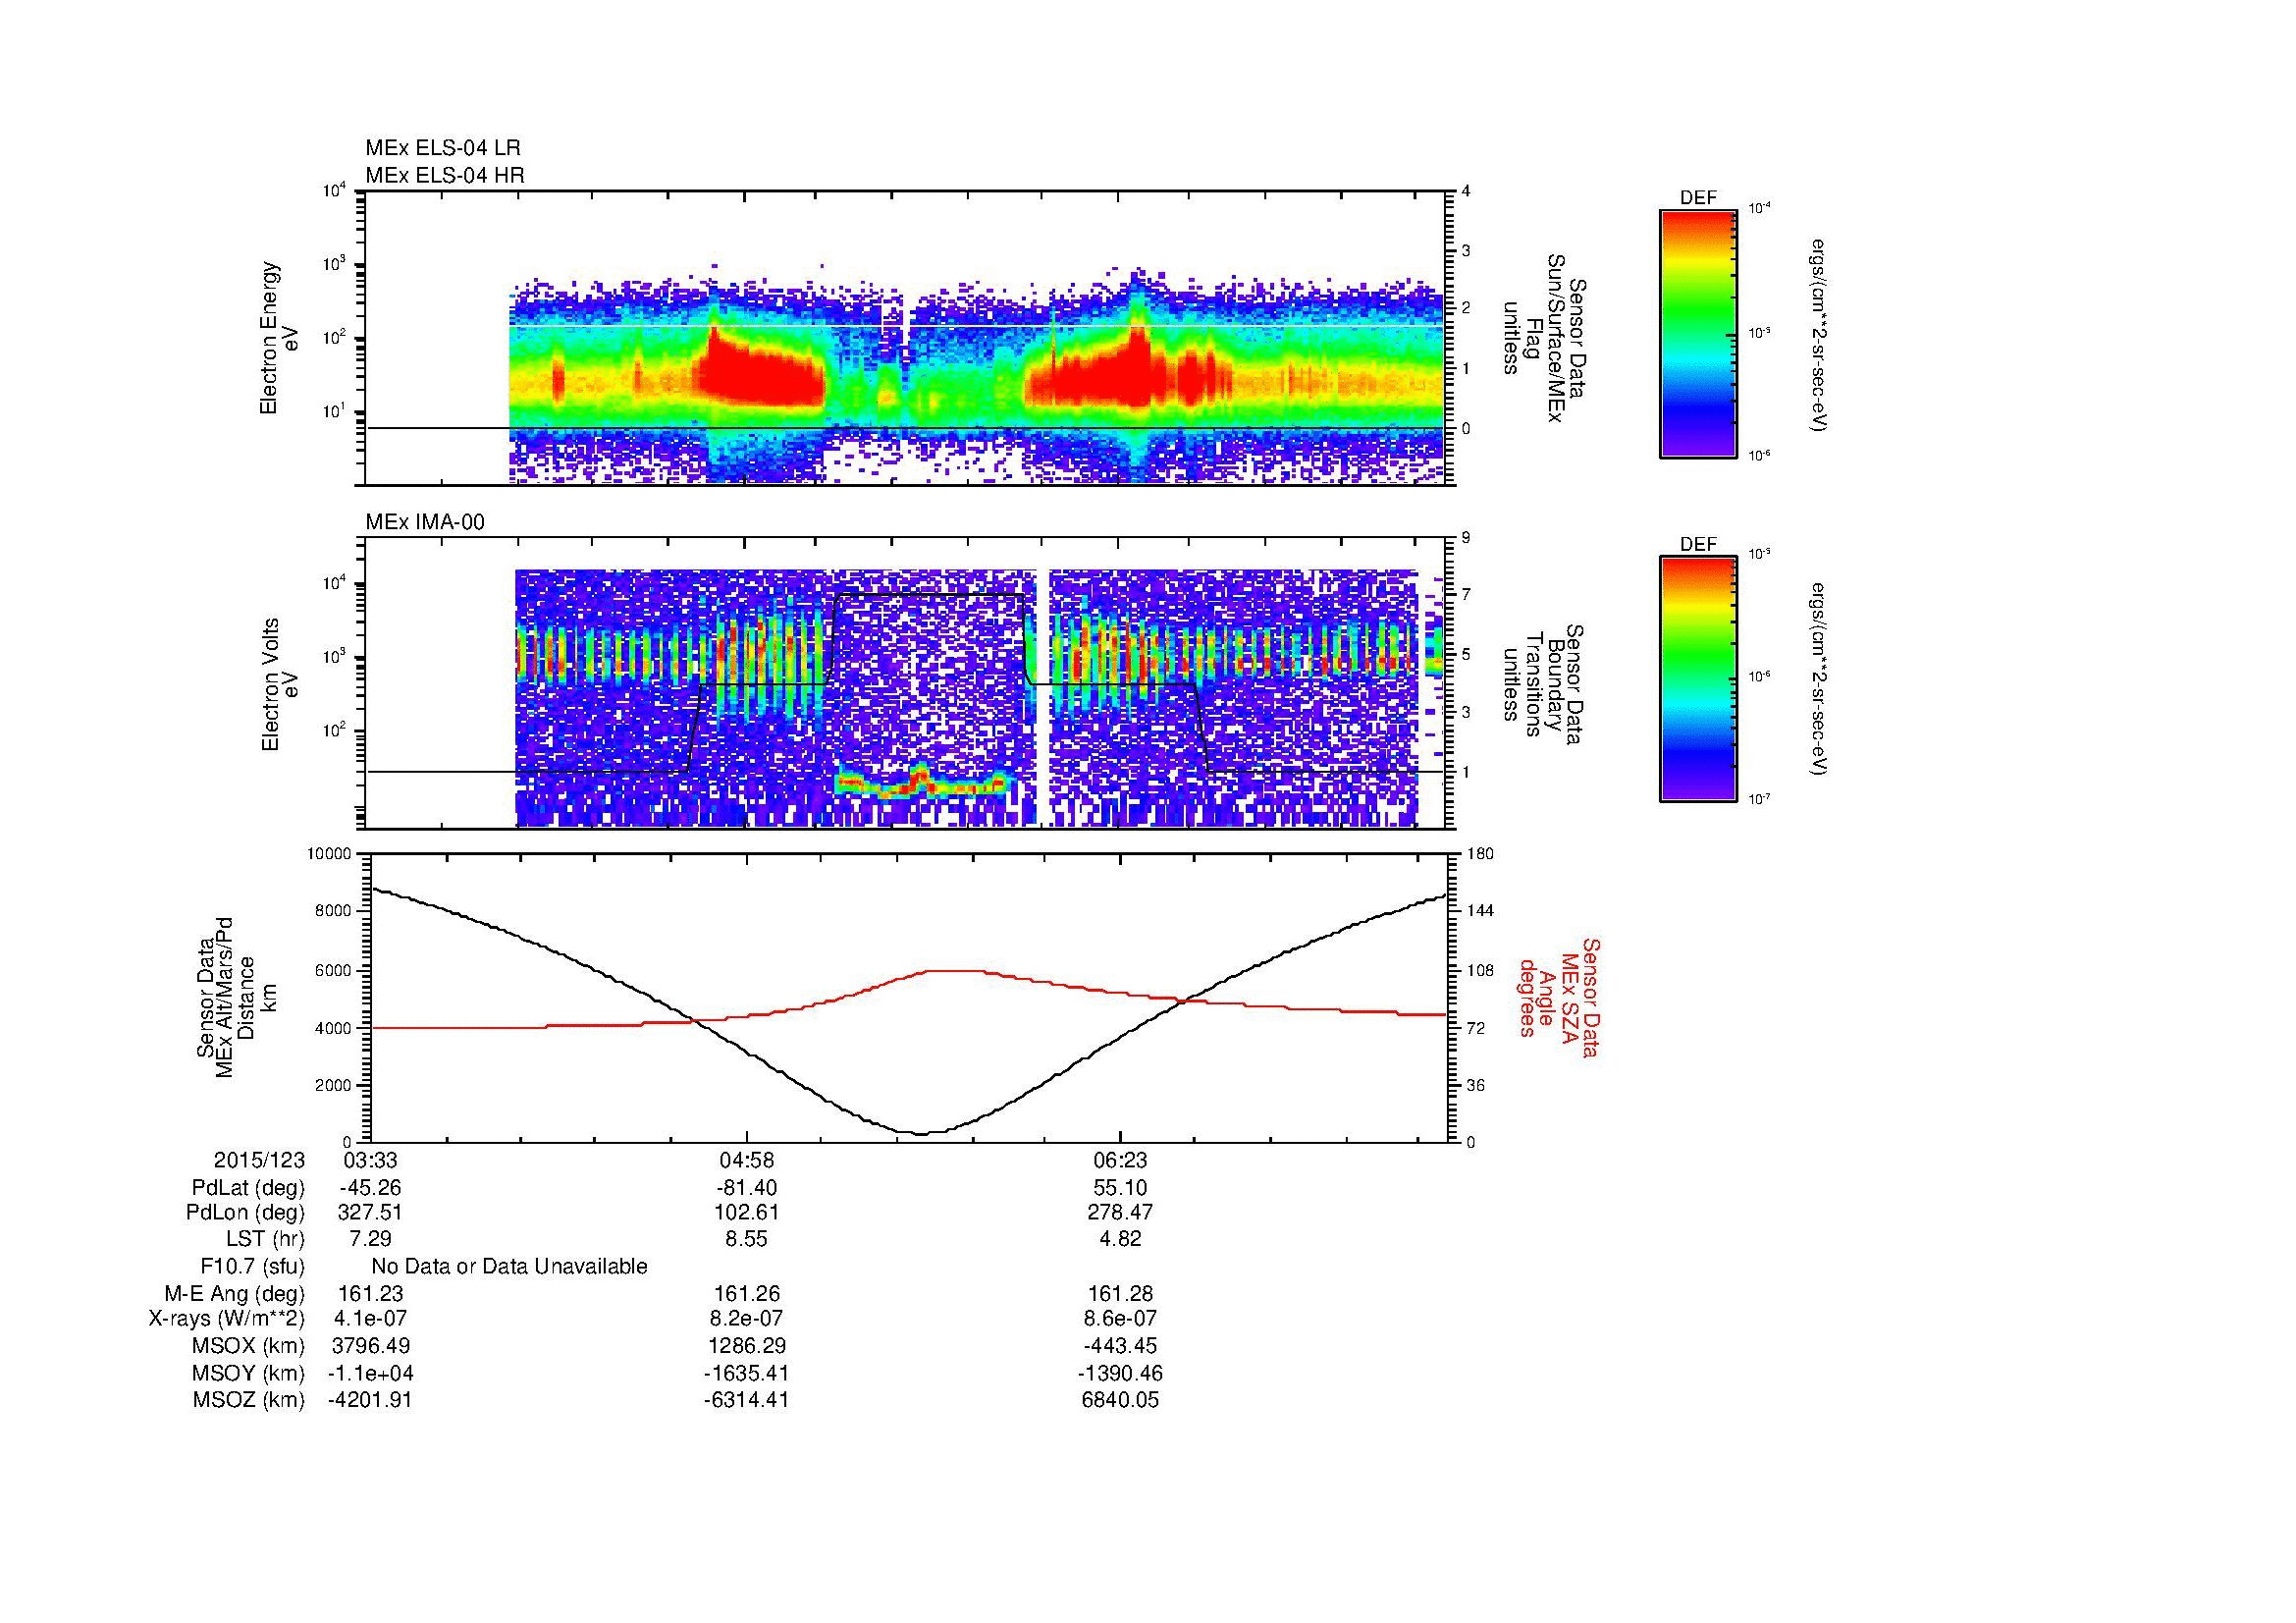Click the 'MEx Alt/Mars/Pd Distance km' axis label
This screenshot has width=2296, height=1623.
coord(236,997)
